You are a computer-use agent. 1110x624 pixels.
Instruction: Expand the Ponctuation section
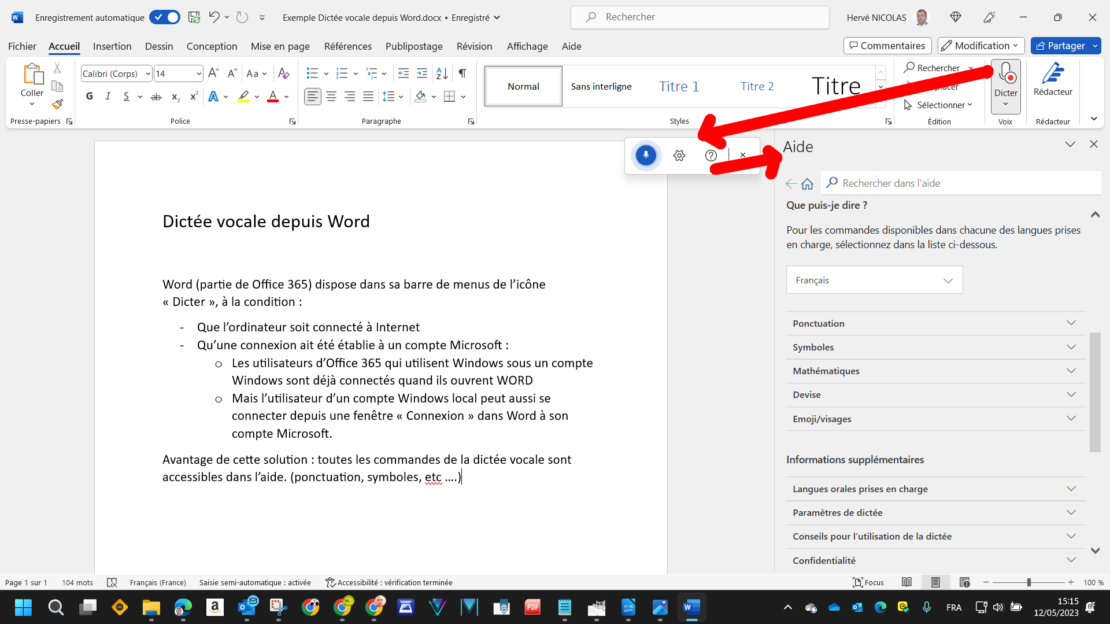pos(934,323)
